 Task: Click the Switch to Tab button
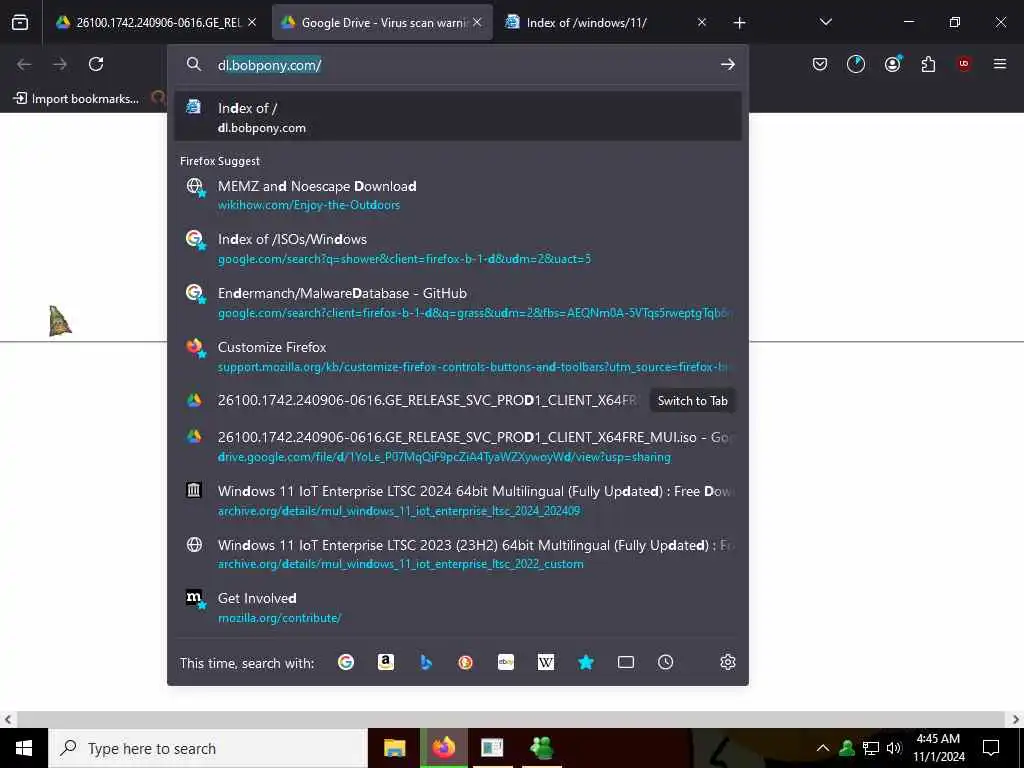pyautogui.click(x=692, y=401)
